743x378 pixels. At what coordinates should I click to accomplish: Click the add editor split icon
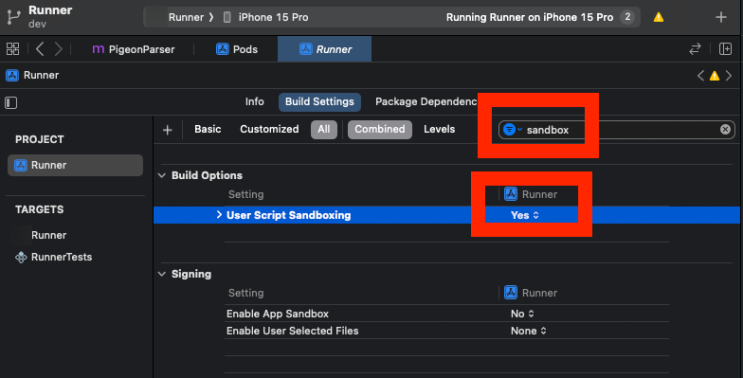pyautogui.click(x=725, y=49)
